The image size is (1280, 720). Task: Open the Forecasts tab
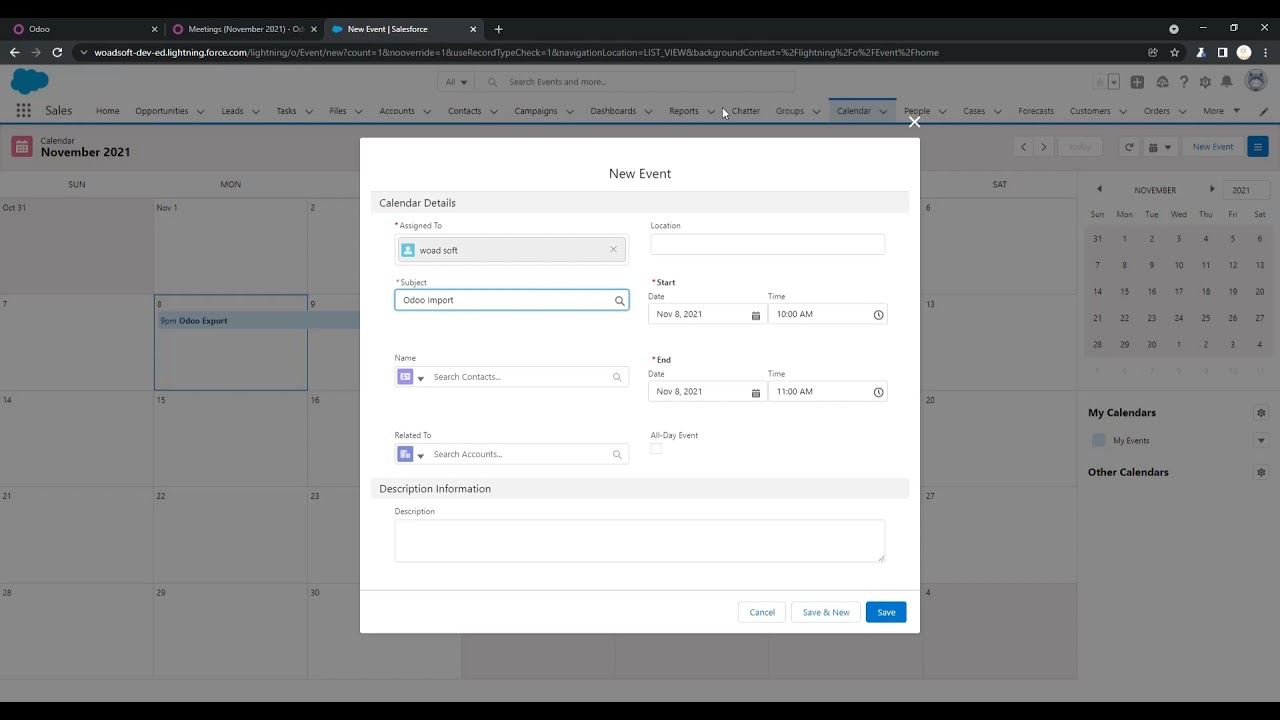coord(1036,111)
